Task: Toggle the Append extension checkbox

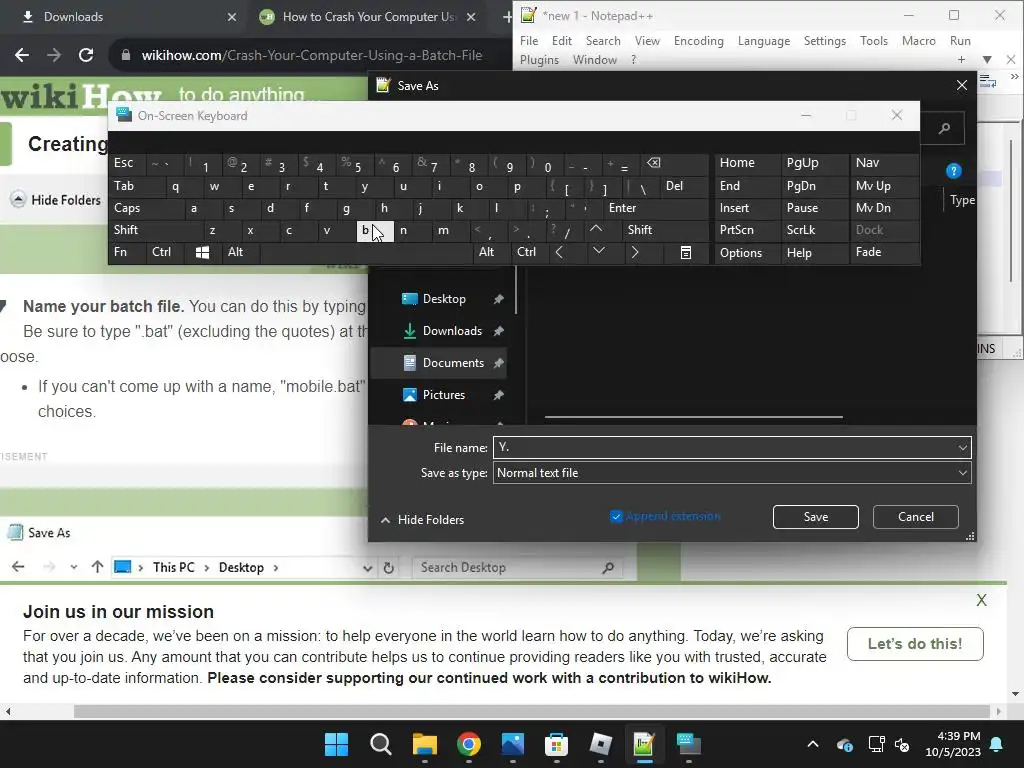Action: click(616, 517)
